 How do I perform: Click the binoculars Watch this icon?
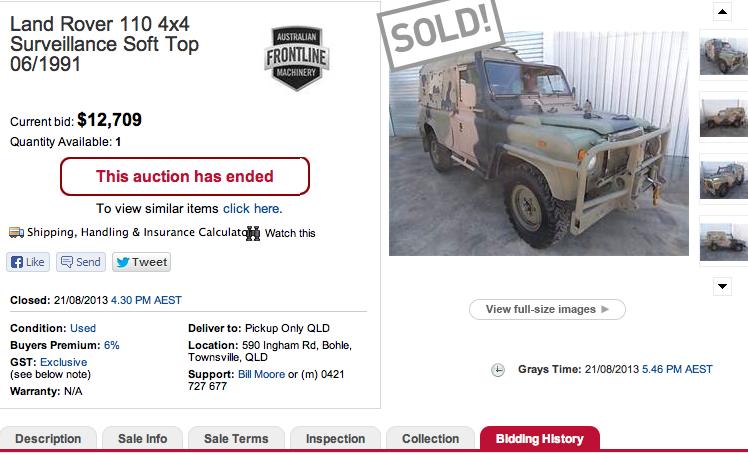[253, 233]
